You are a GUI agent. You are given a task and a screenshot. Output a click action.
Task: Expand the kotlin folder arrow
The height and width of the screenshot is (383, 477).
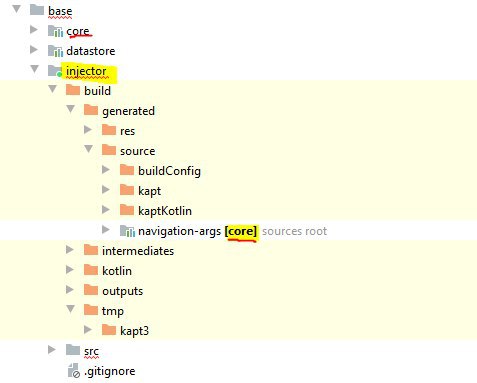(x=70, y=270)
